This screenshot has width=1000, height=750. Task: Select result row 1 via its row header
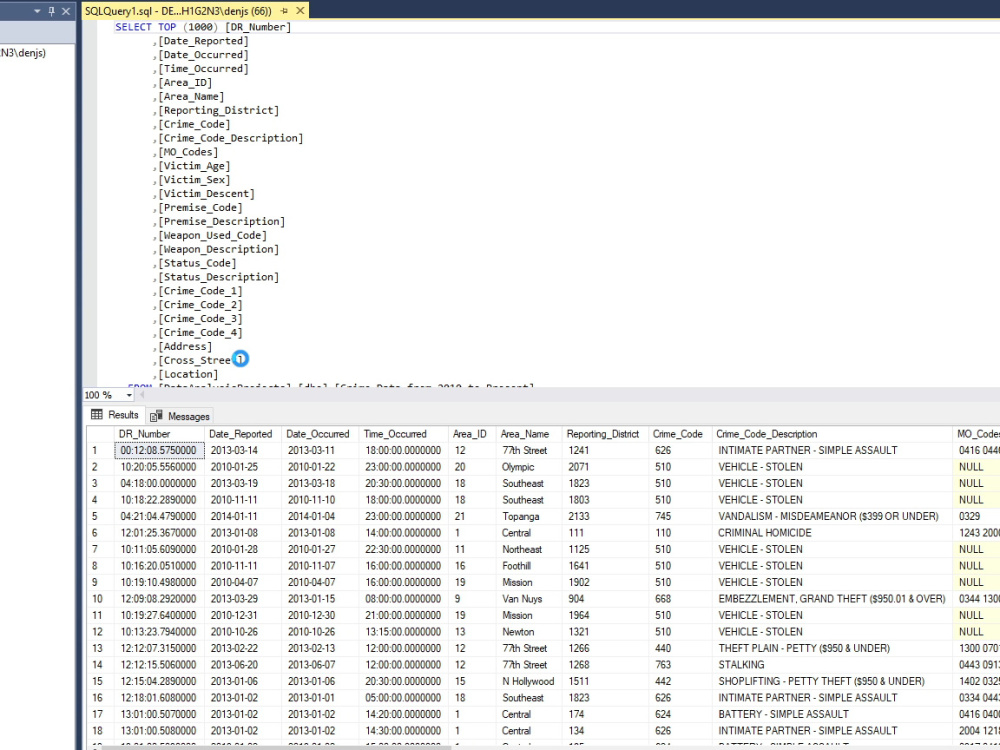(101, 450)
